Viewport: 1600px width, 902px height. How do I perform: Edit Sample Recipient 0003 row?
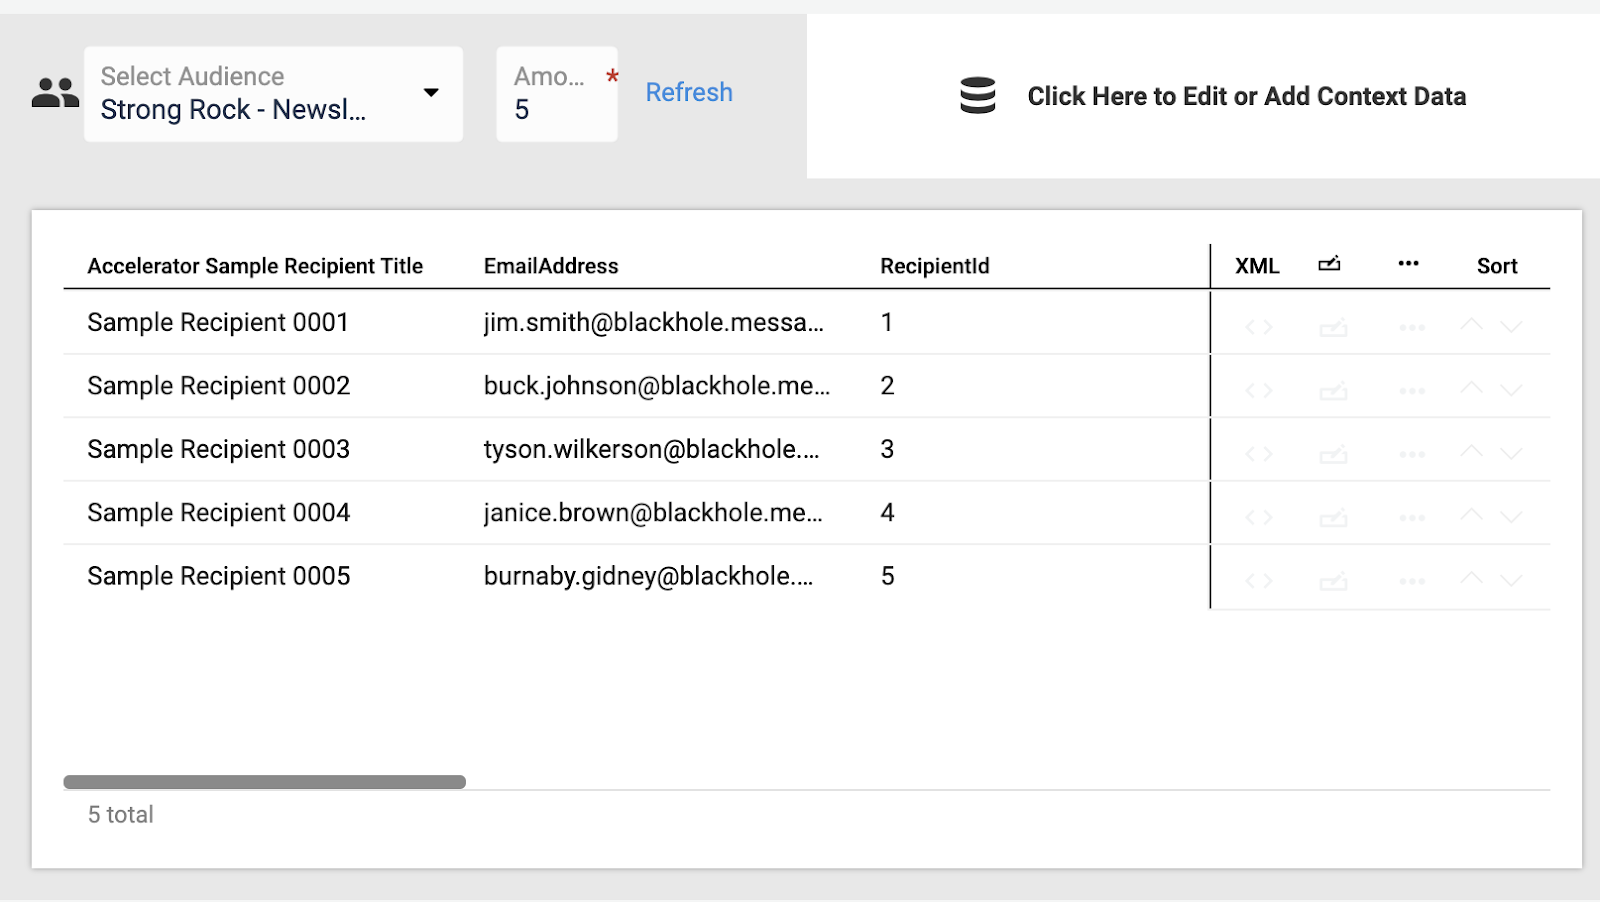[x=1333, y=454]
